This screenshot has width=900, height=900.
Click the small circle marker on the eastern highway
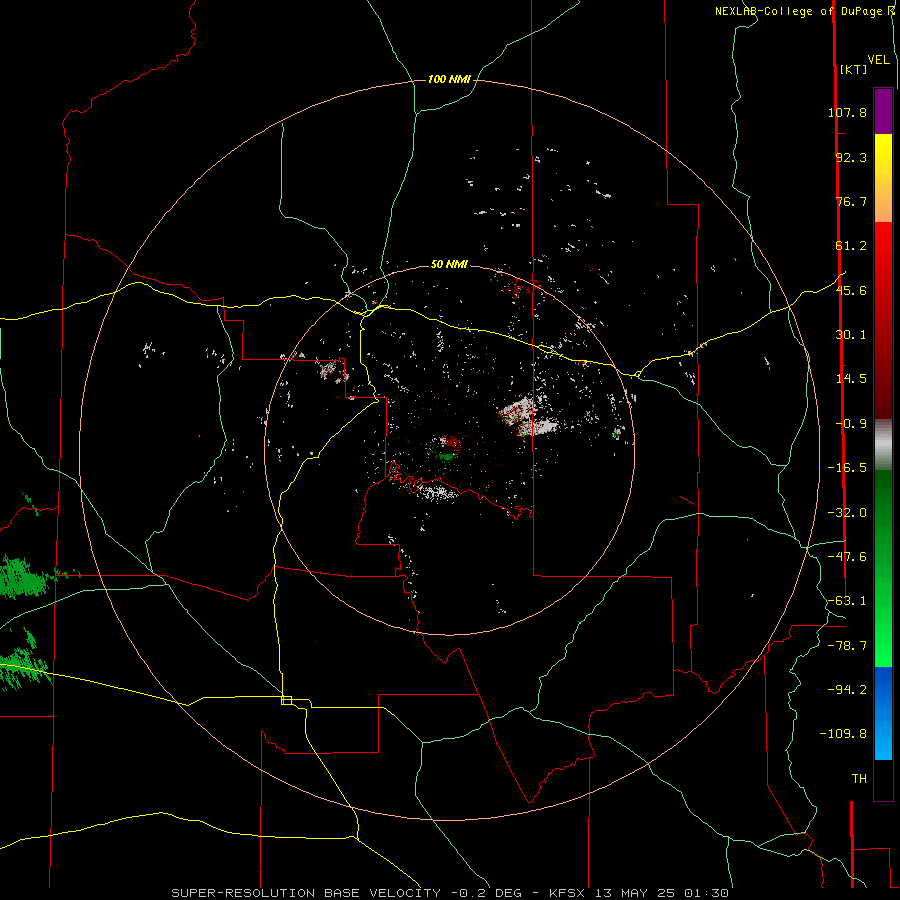[638, 375]
